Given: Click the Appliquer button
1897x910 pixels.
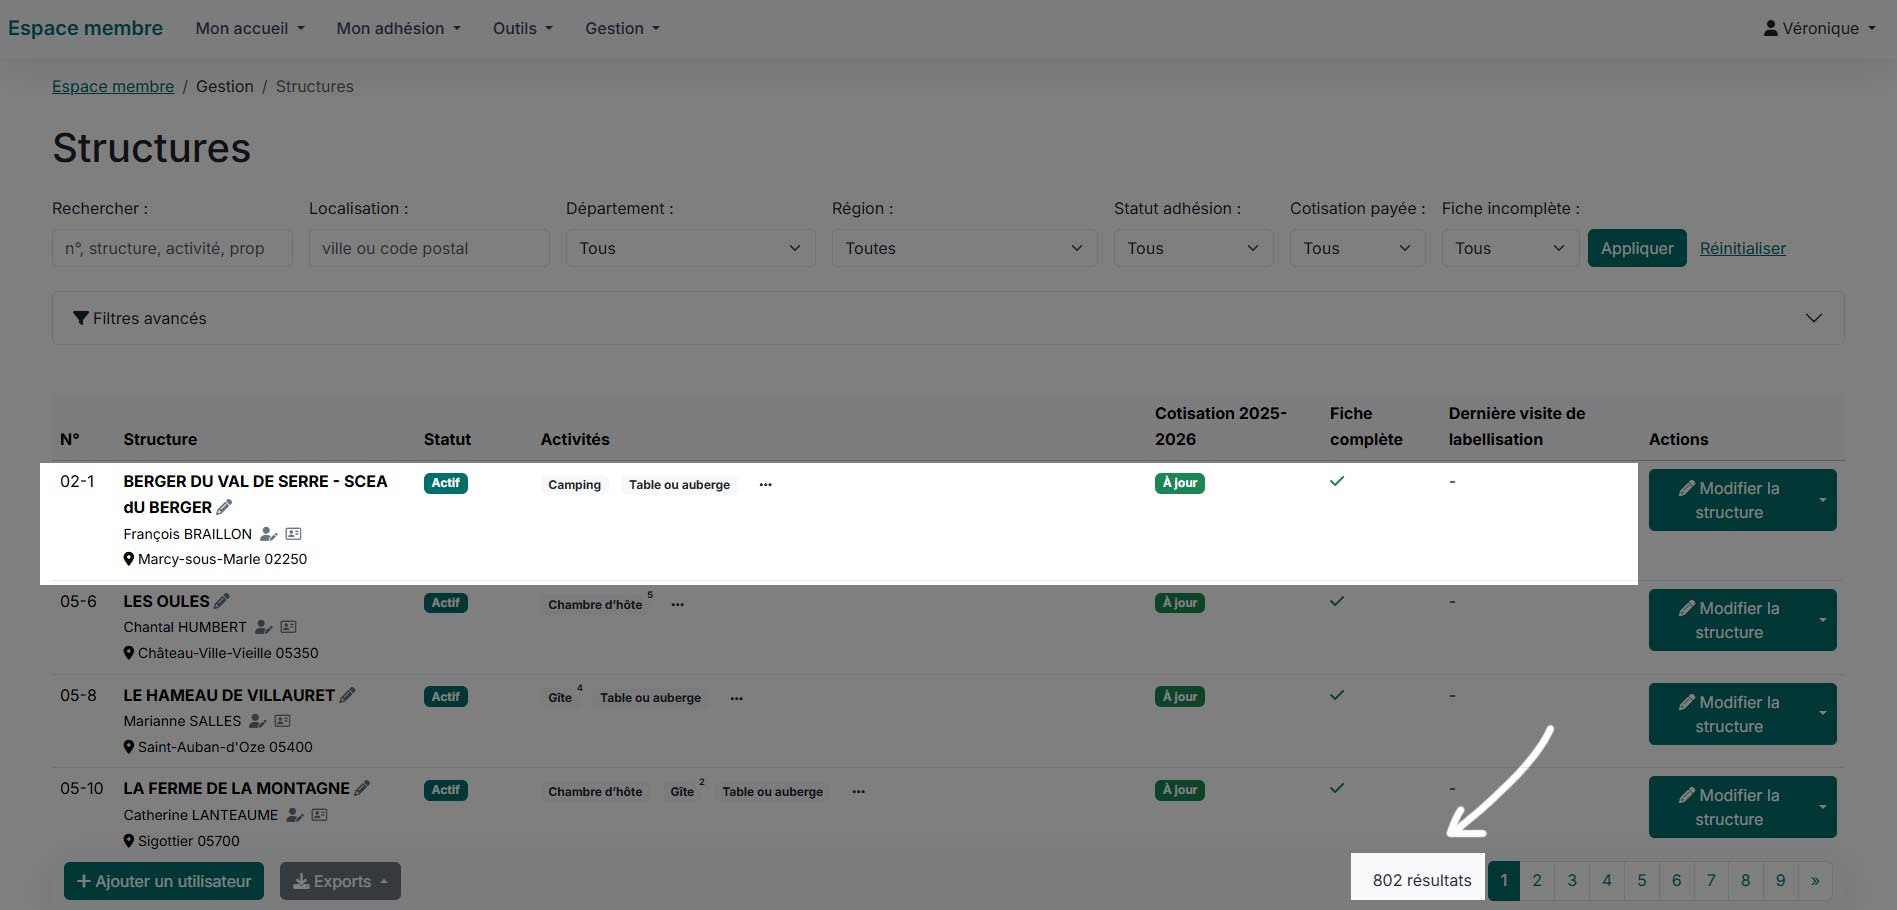Looking at the screenshot, I should pos(1636,248).
